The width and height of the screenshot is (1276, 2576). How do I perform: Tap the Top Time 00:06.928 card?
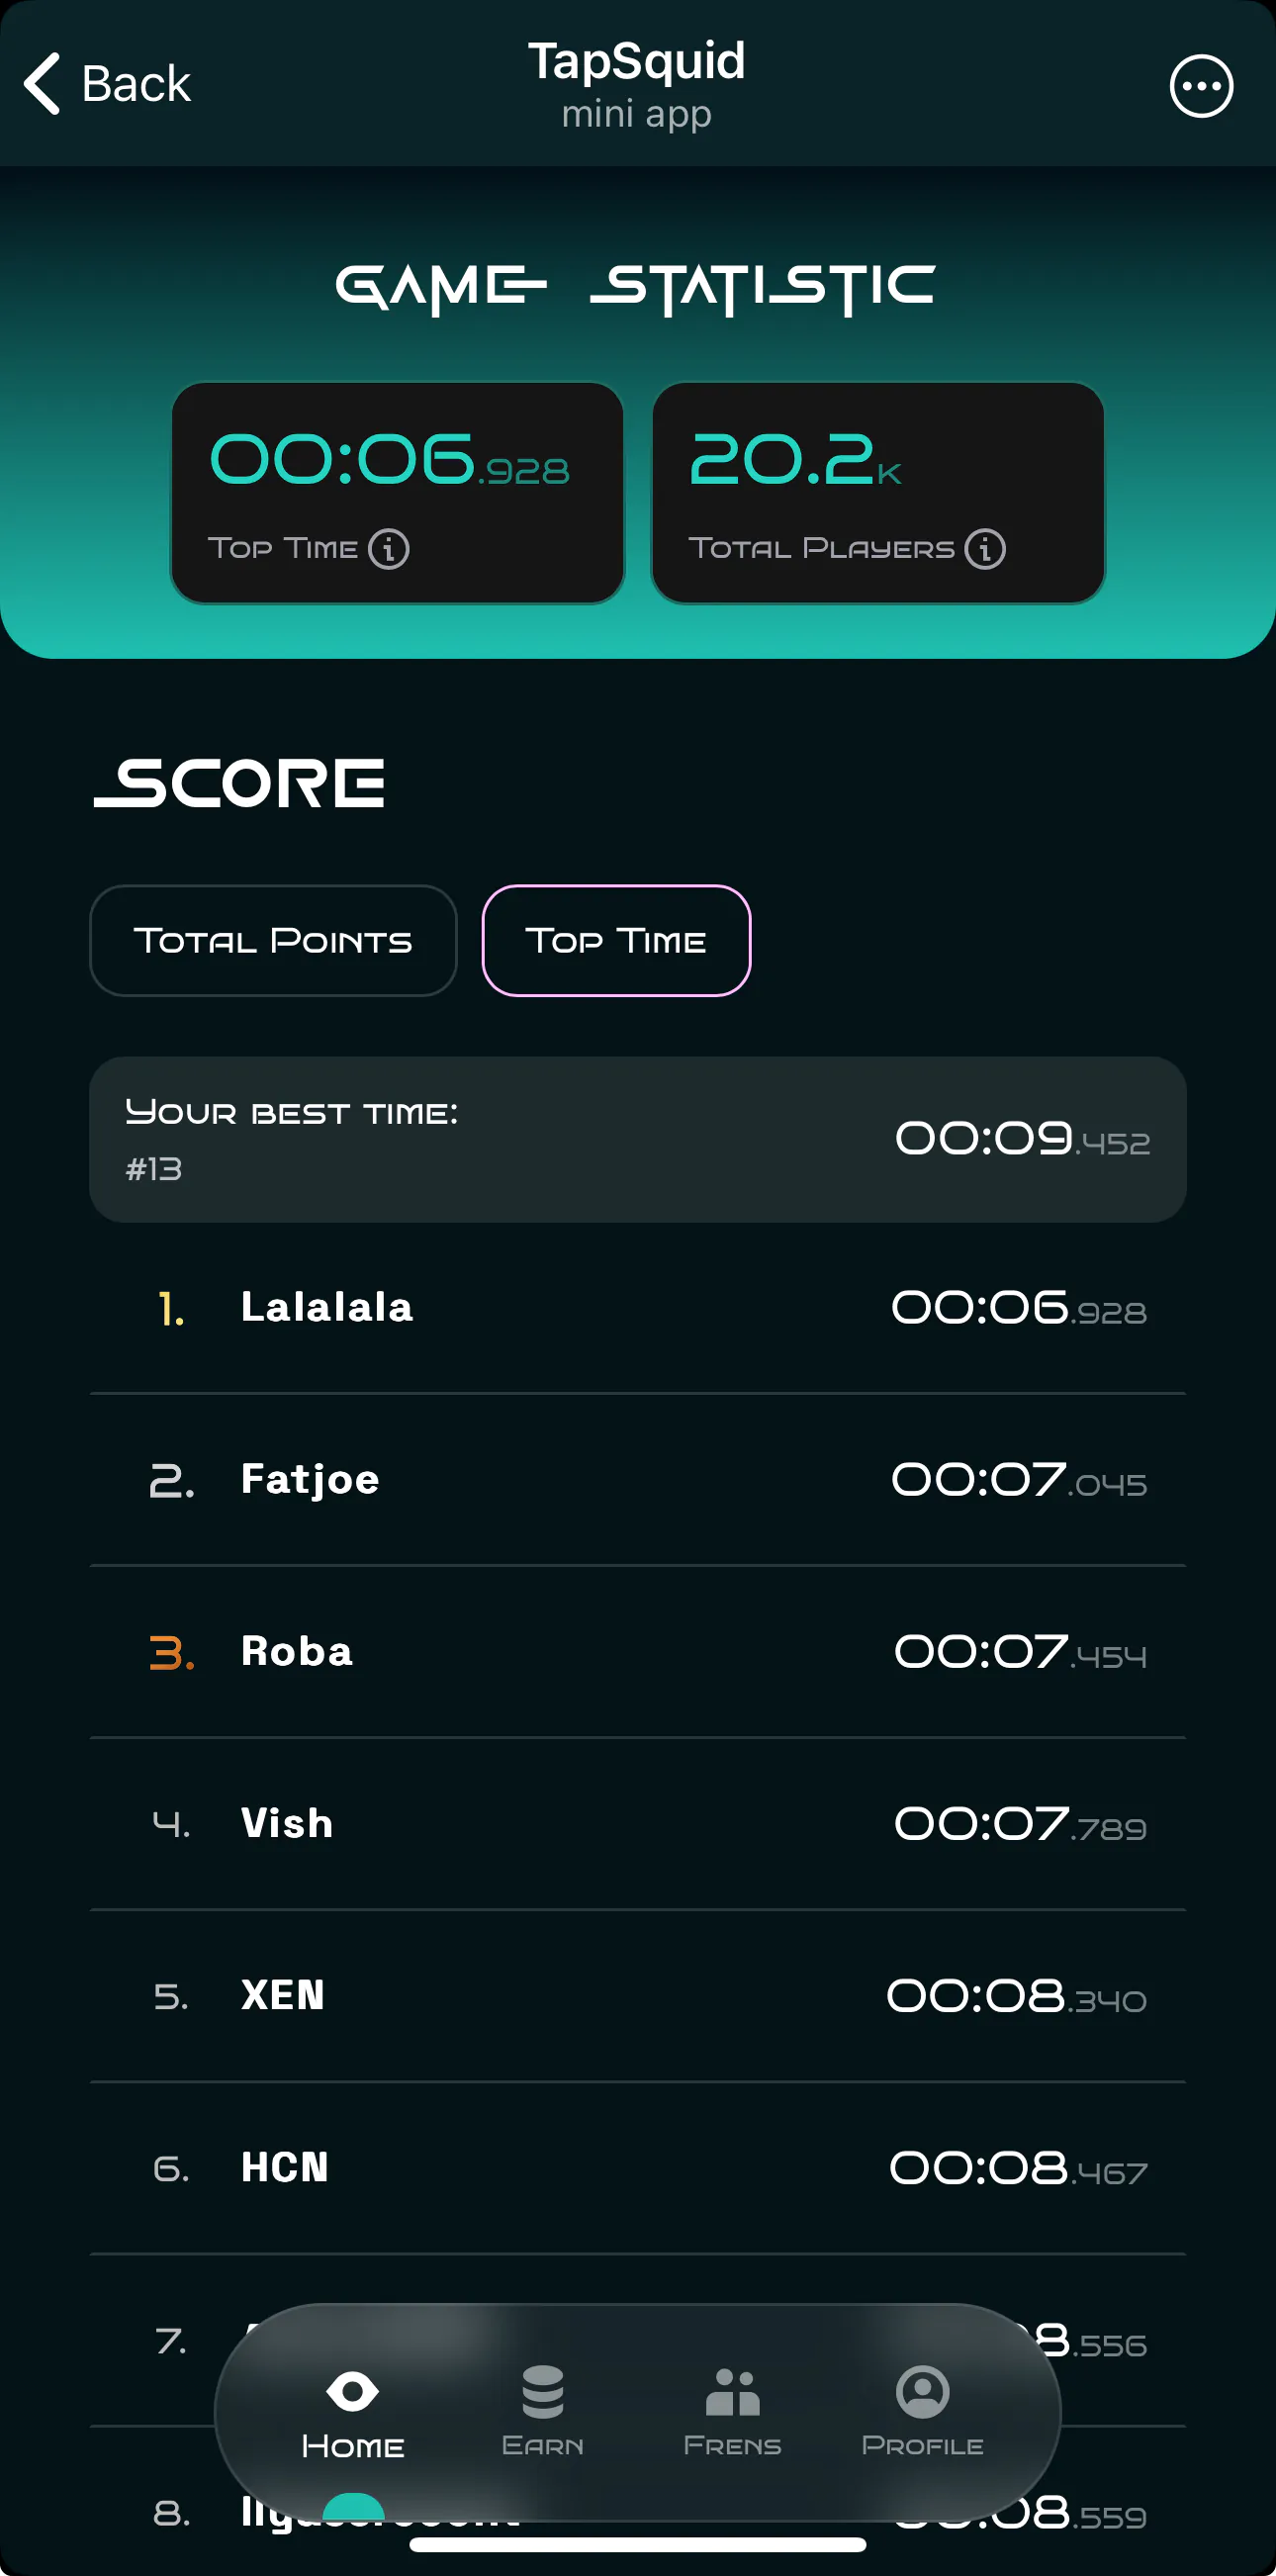coord(397,492)
